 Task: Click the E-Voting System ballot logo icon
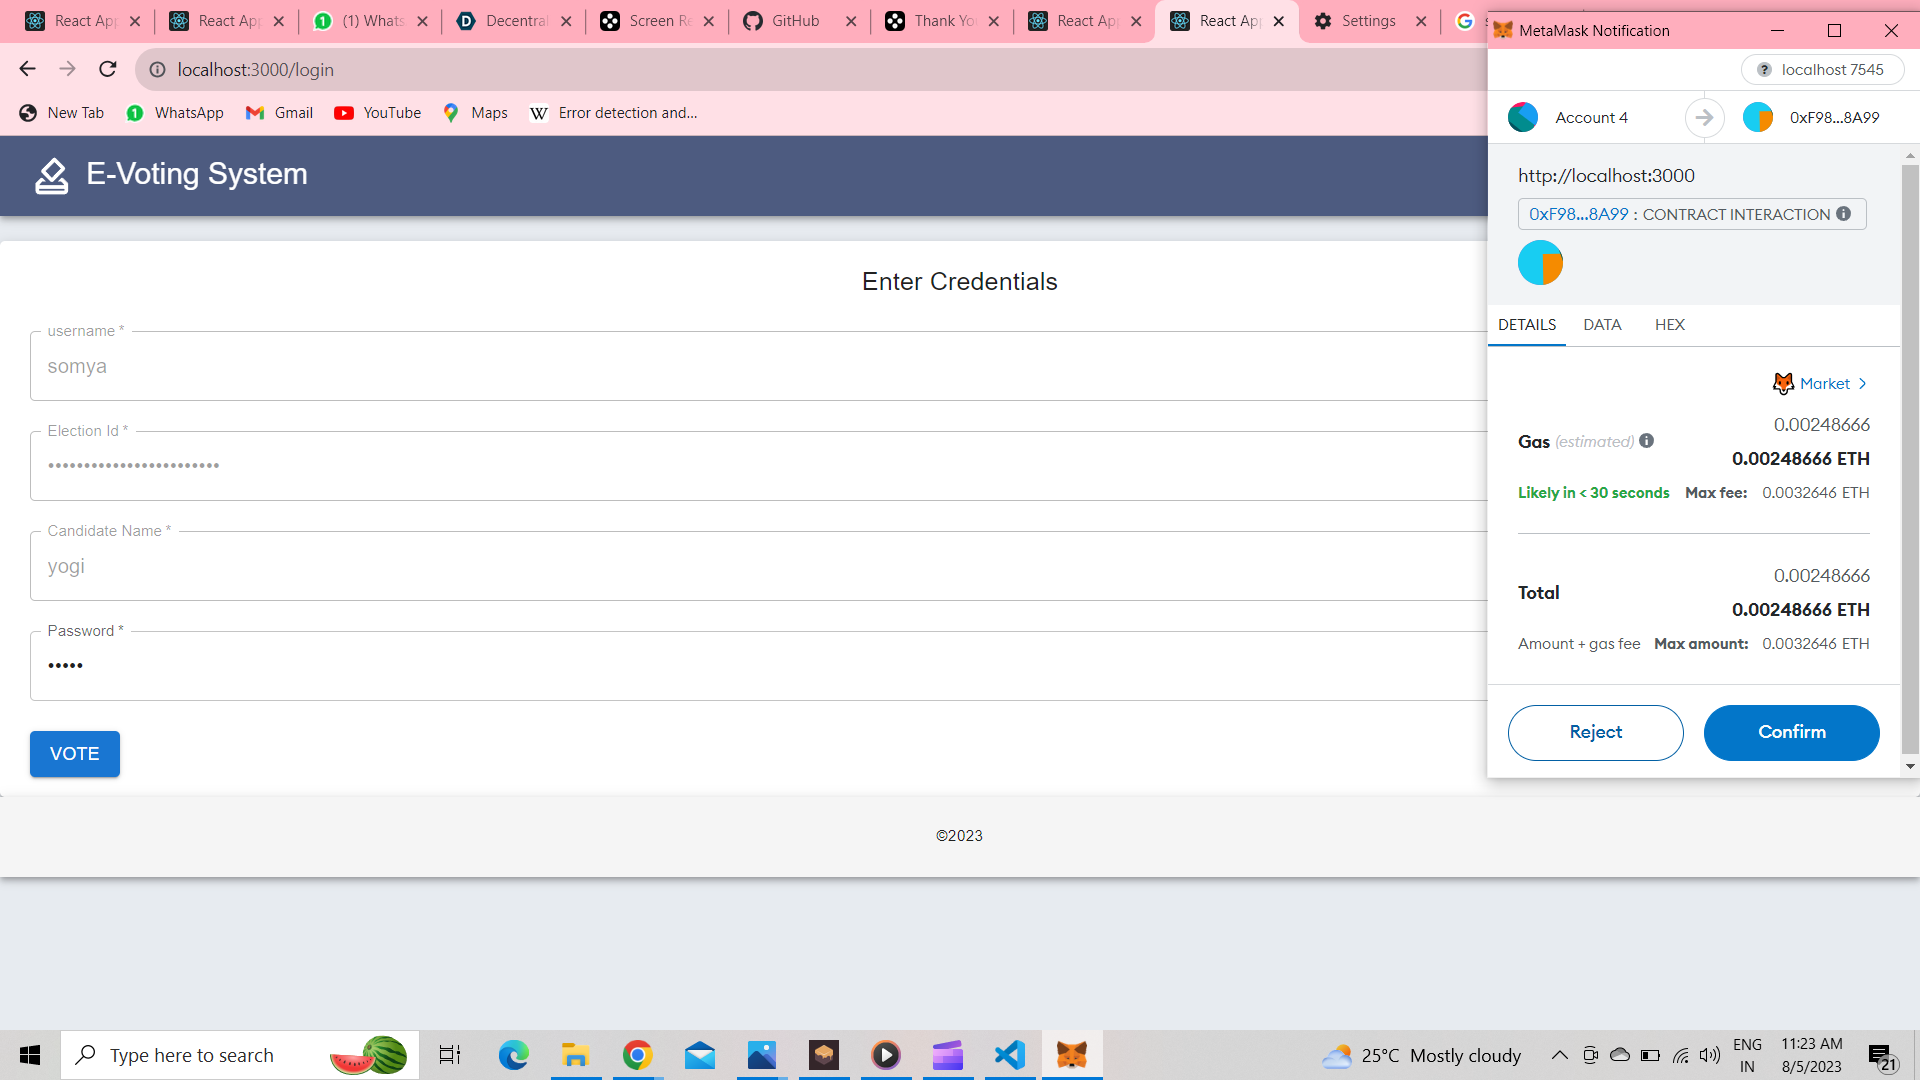click(x=52, y=175)
